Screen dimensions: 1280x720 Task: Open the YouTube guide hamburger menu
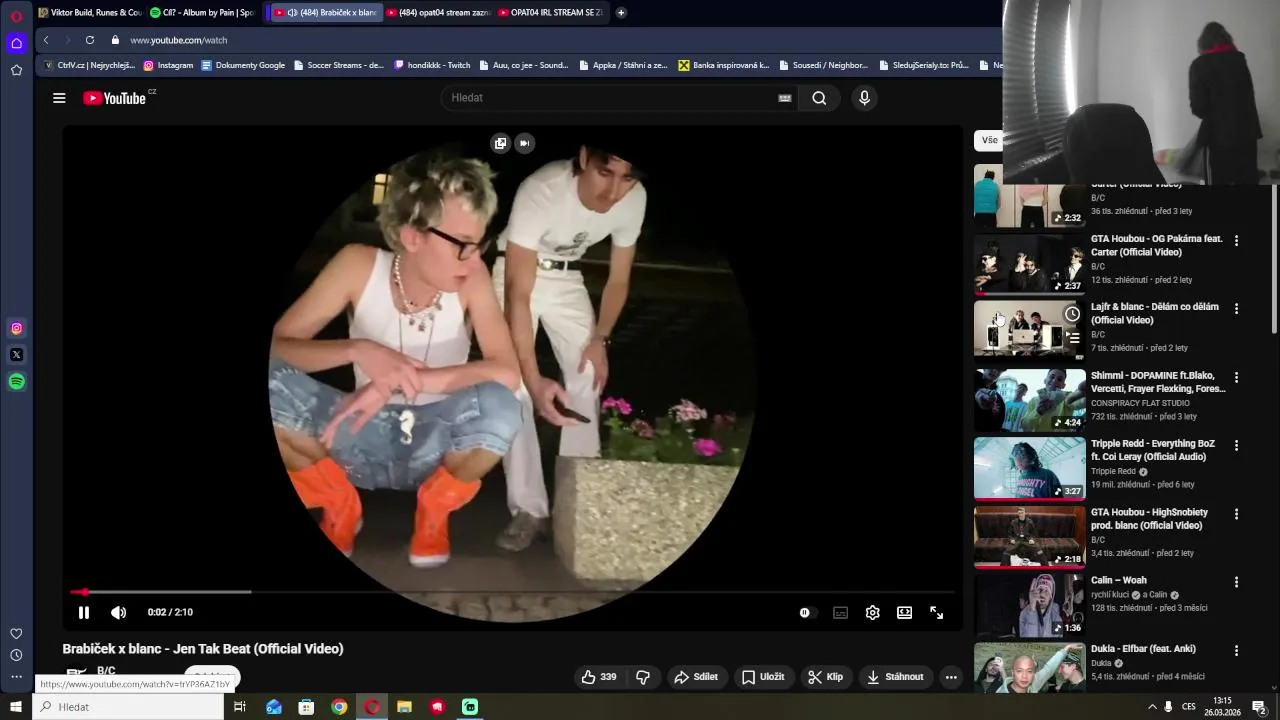(x=59, y=98)
